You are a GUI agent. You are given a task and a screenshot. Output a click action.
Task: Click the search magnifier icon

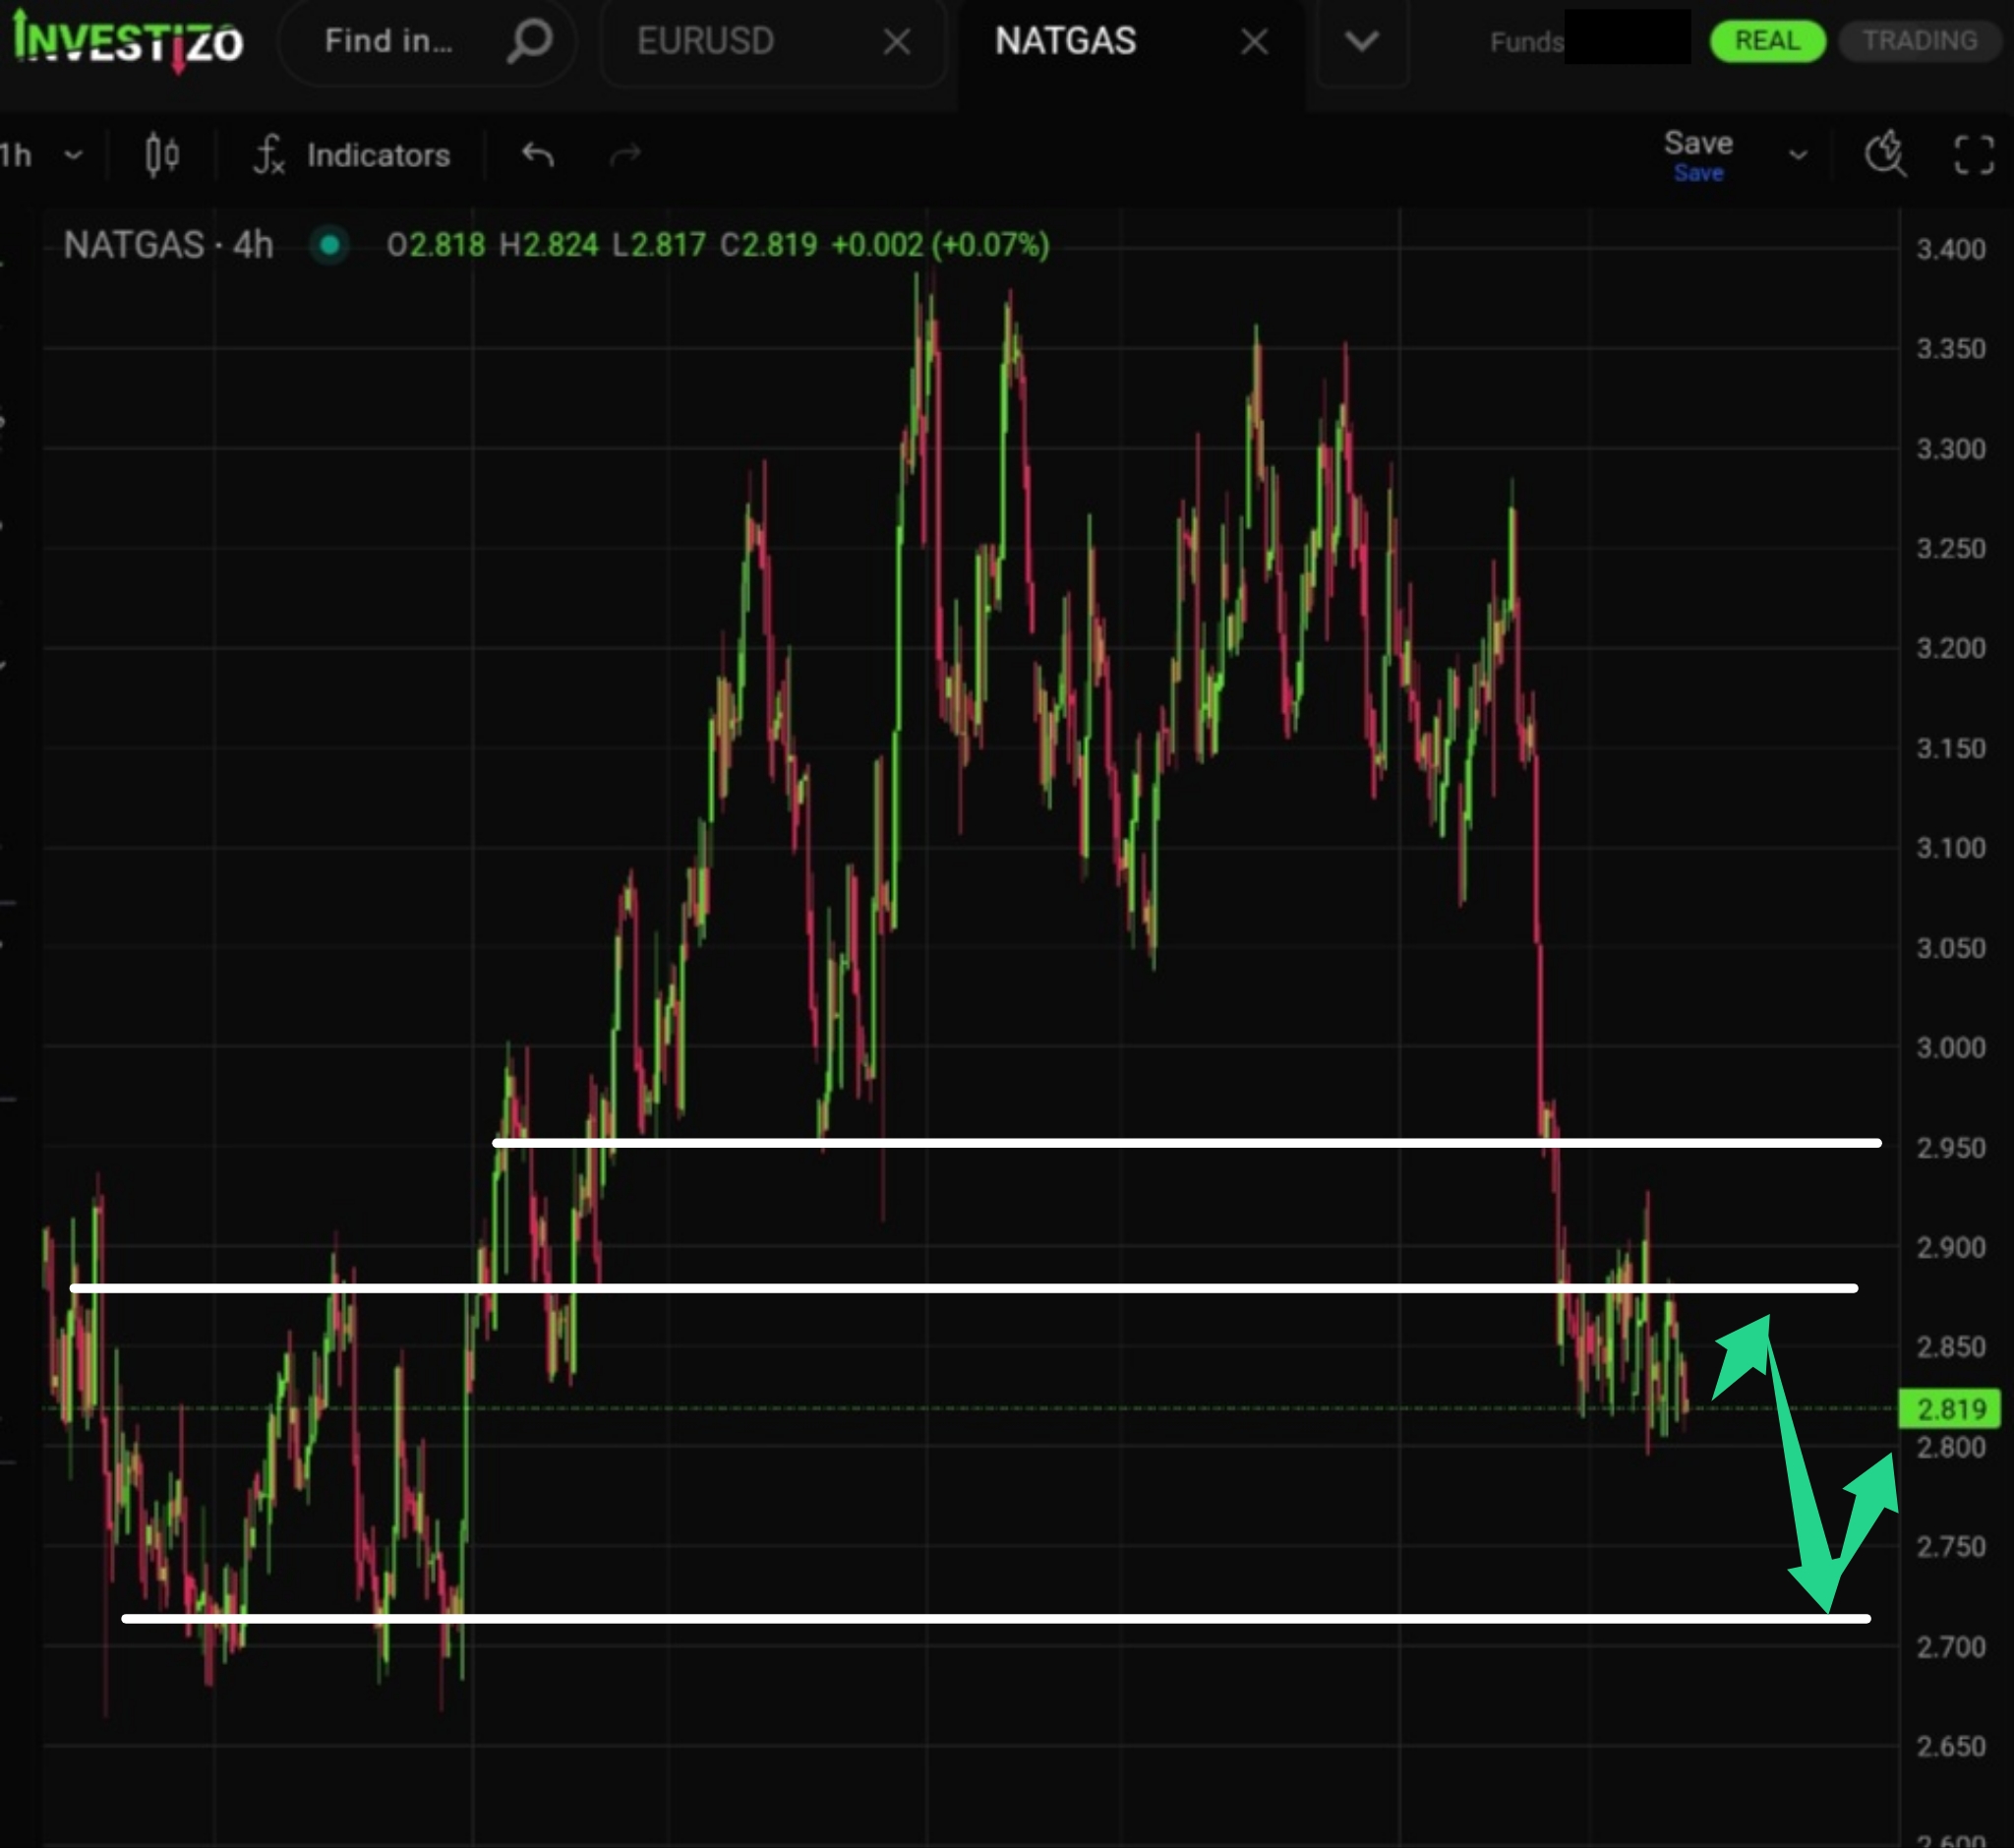pyautogui.click(x=529, y=42)
